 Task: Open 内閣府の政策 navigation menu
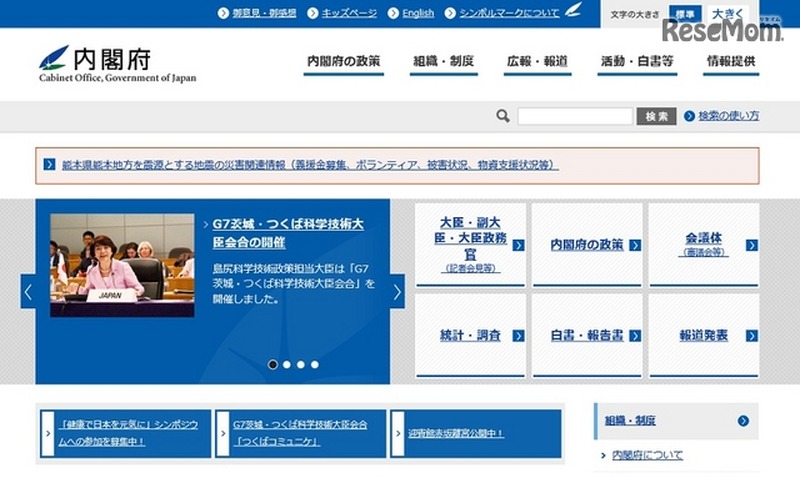343,62
